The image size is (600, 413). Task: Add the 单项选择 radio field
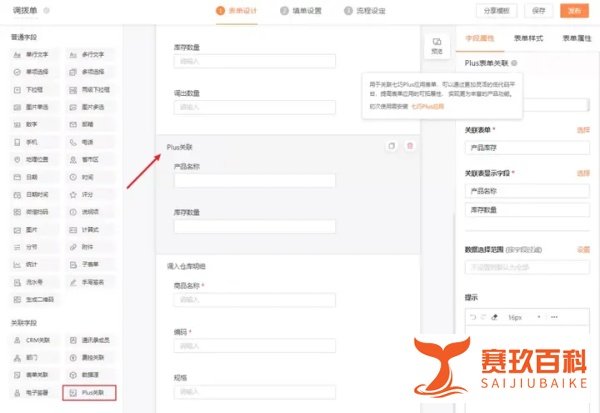[34, 72]
